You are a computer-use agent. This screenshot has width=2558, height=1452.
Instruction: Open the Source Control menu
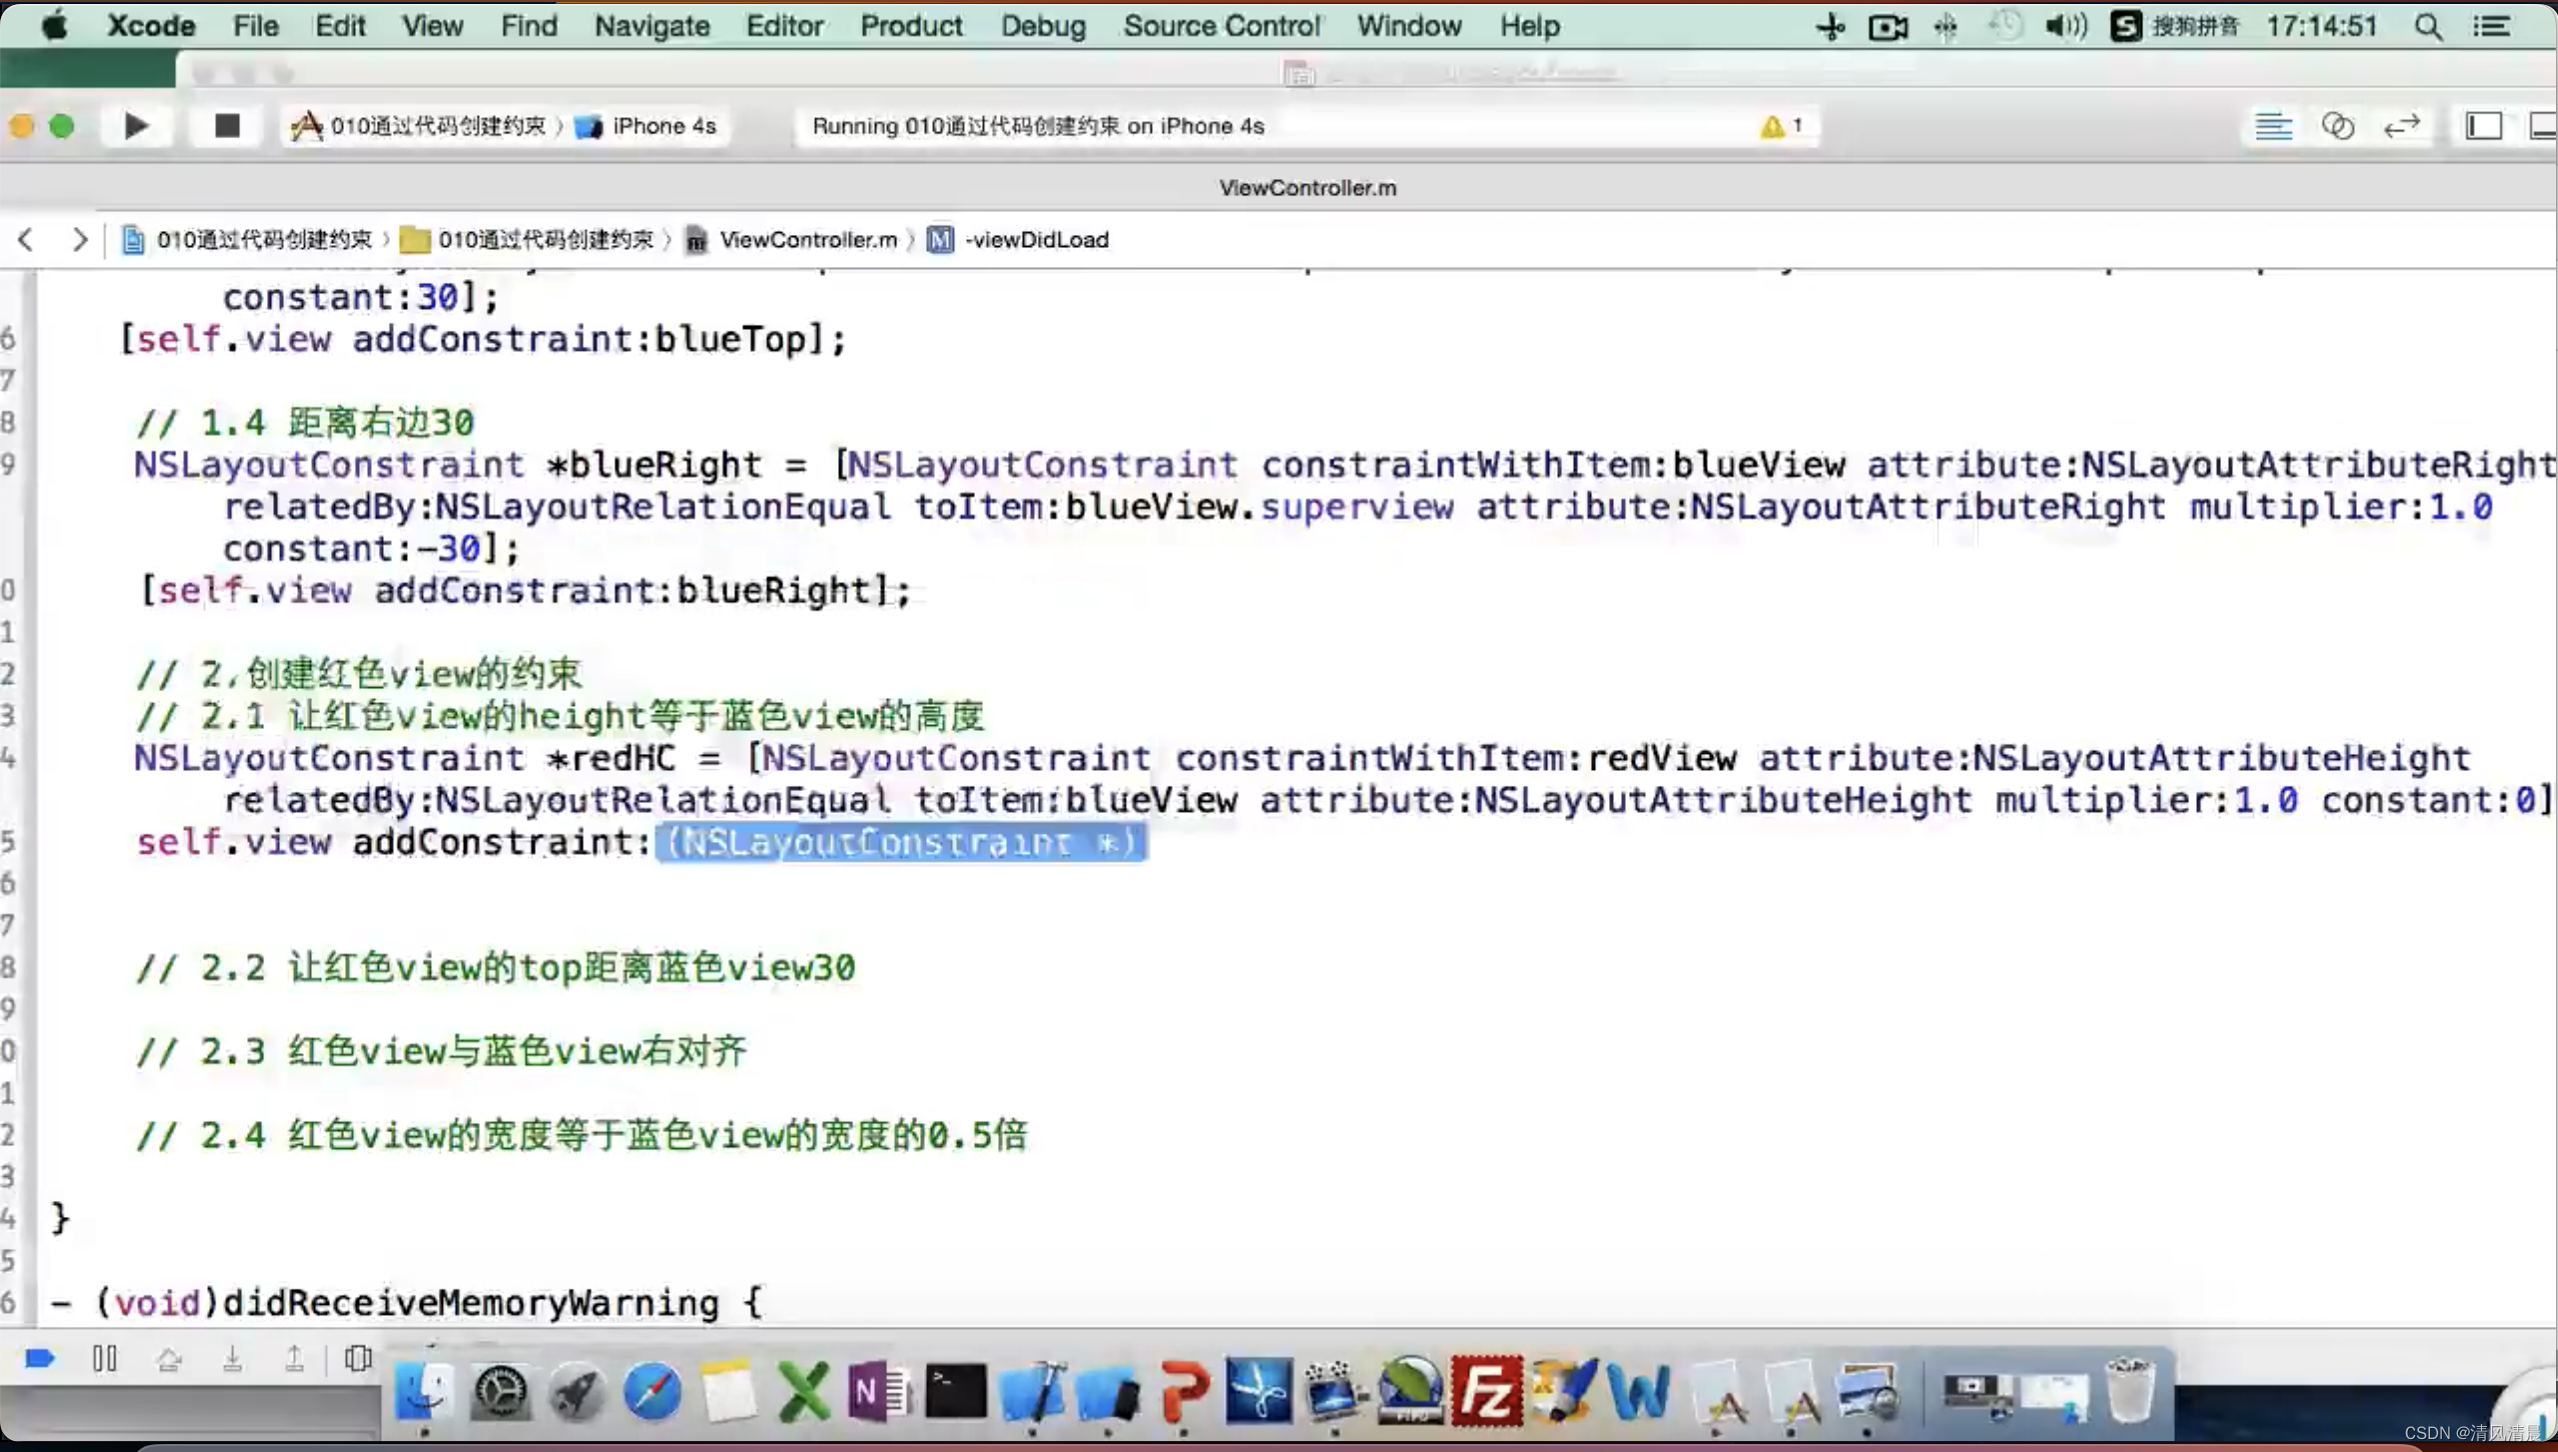pyautogui.click(x=1221, y=26)
